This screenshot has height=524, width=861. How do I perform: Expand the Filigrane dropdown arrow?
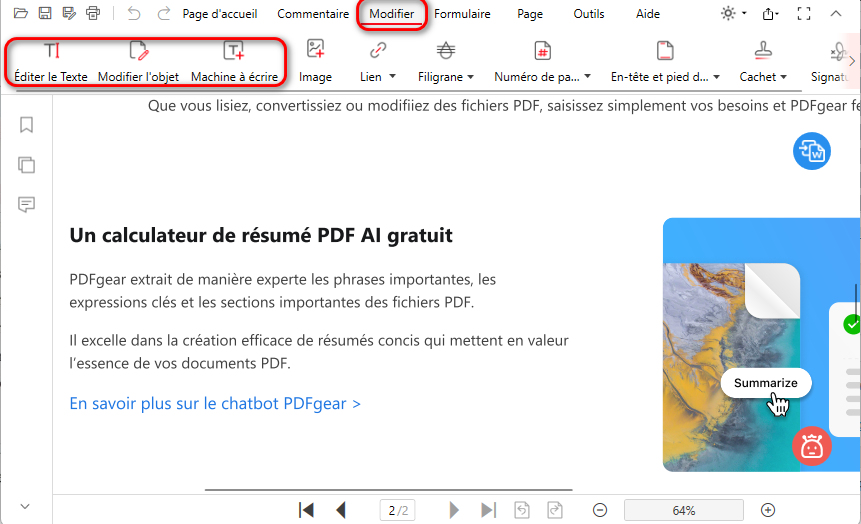click(x=471, y=77)
